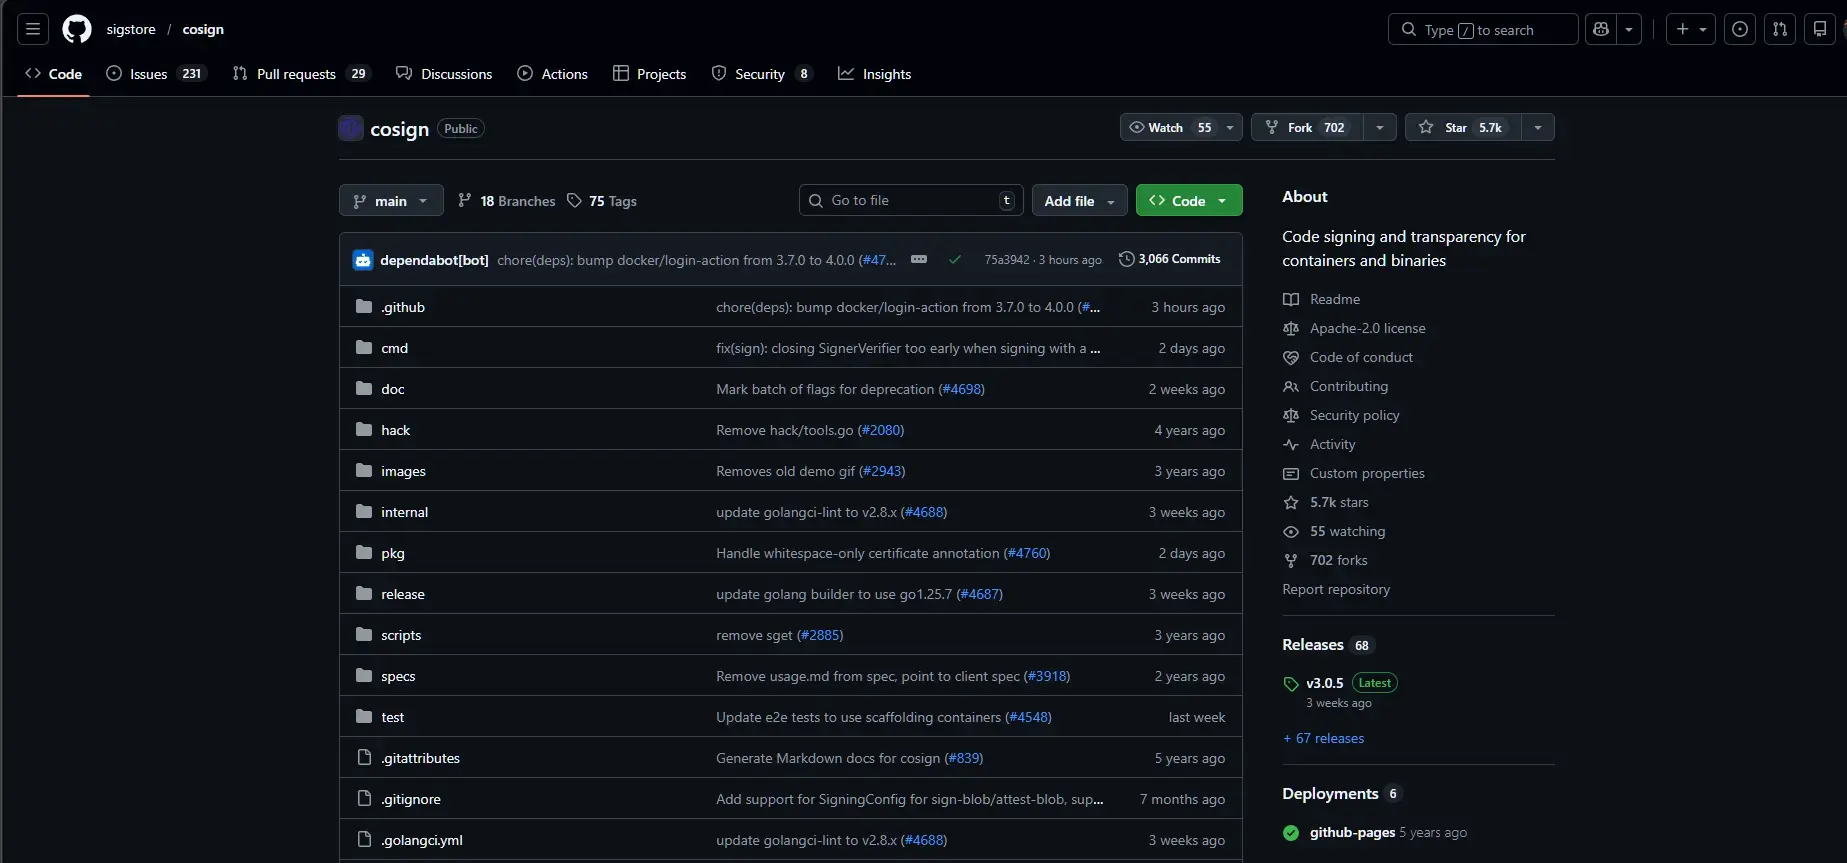Click the Code of conduct heart icon
1847x863 pixels.
point(1291,357)
